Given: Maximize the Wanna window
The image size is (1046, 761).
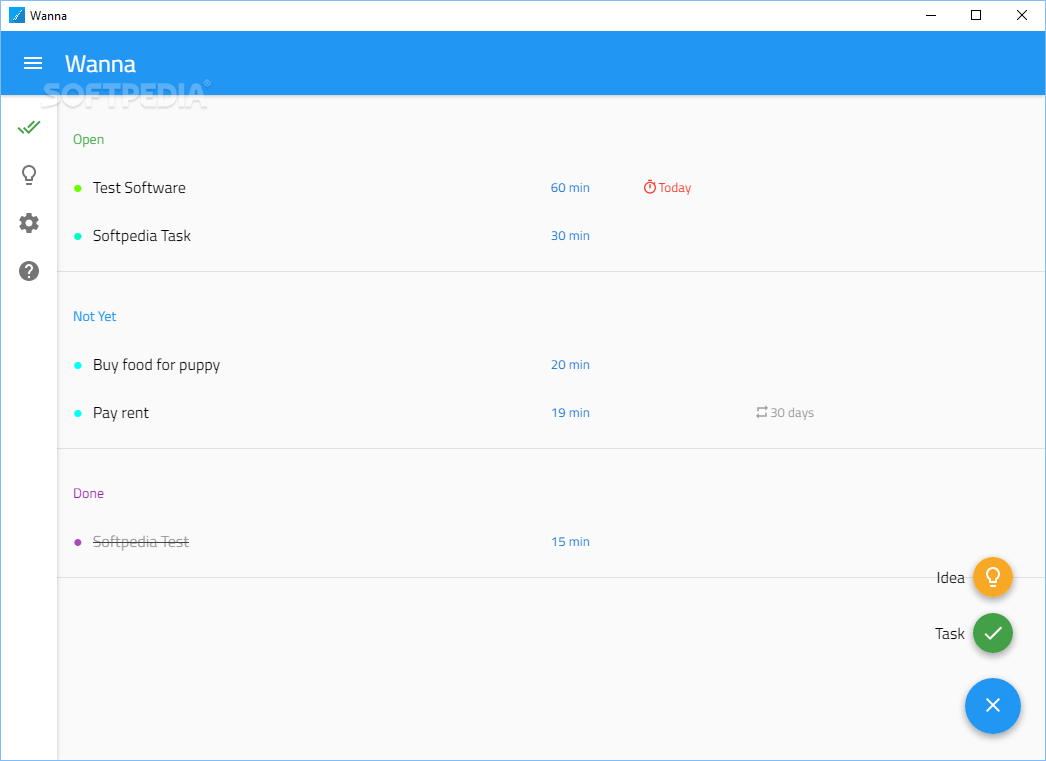Looking at the screenshot, I should click(x=976, y=15).
